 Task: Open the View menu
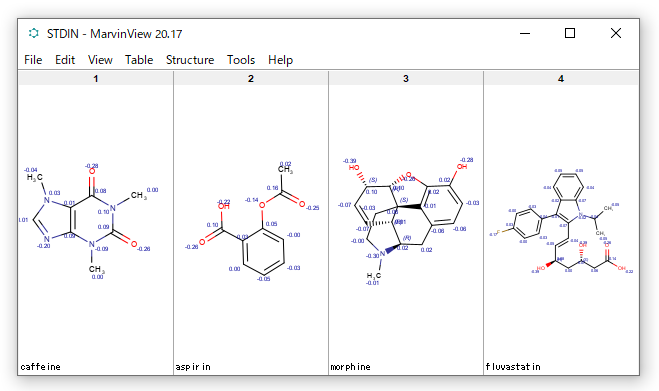[x=100, y=60]
